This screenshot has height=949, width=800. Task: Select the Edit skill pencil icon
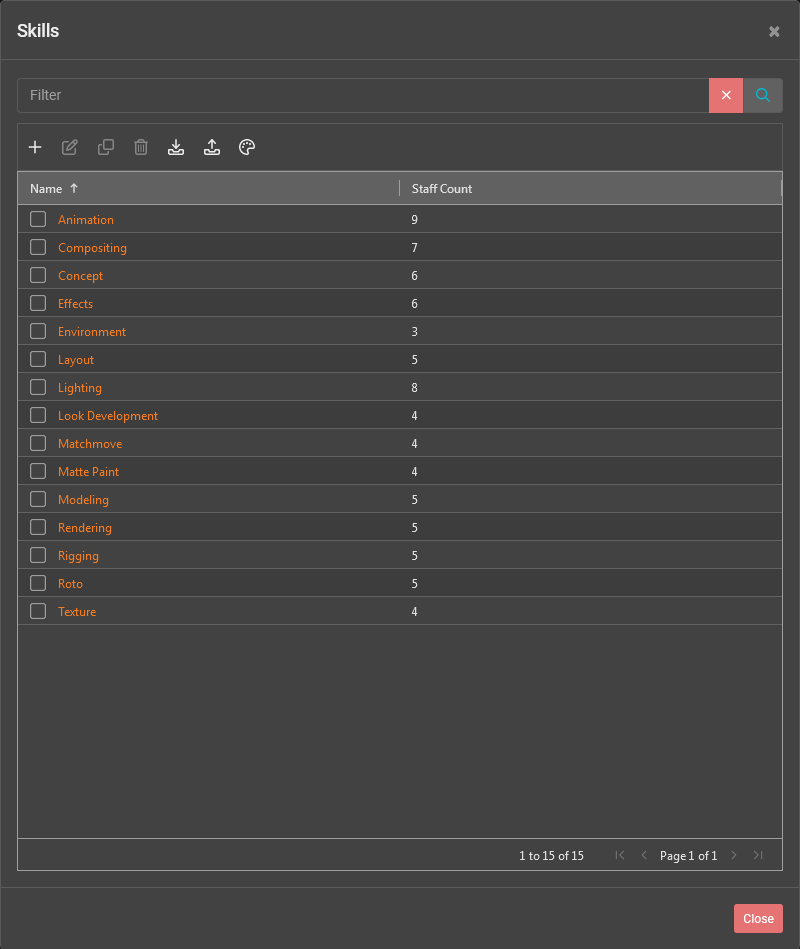pos(70,147)
